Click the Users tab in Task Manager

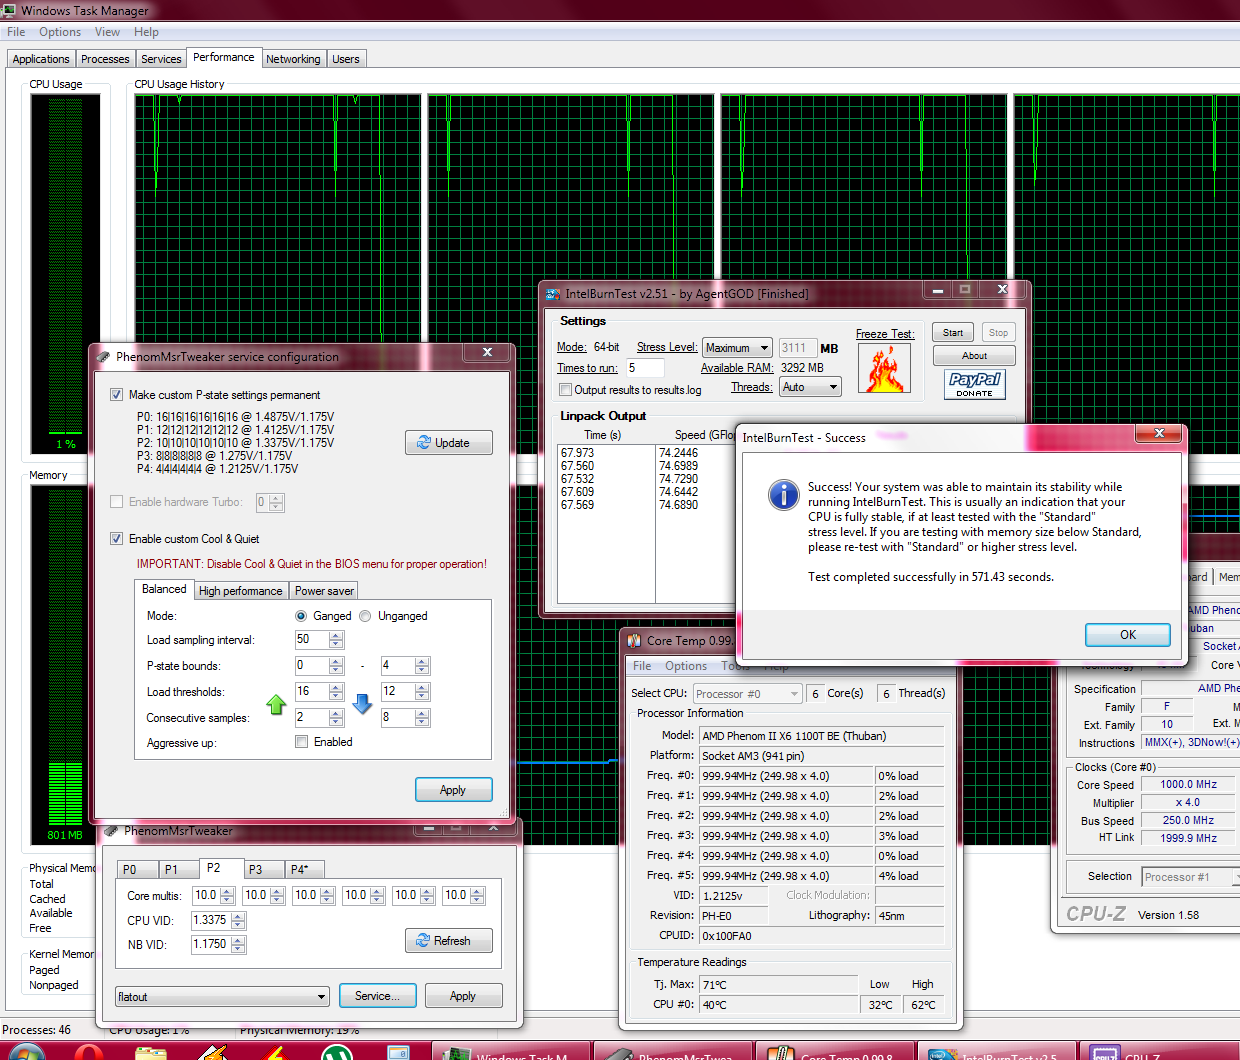point(346,59)
